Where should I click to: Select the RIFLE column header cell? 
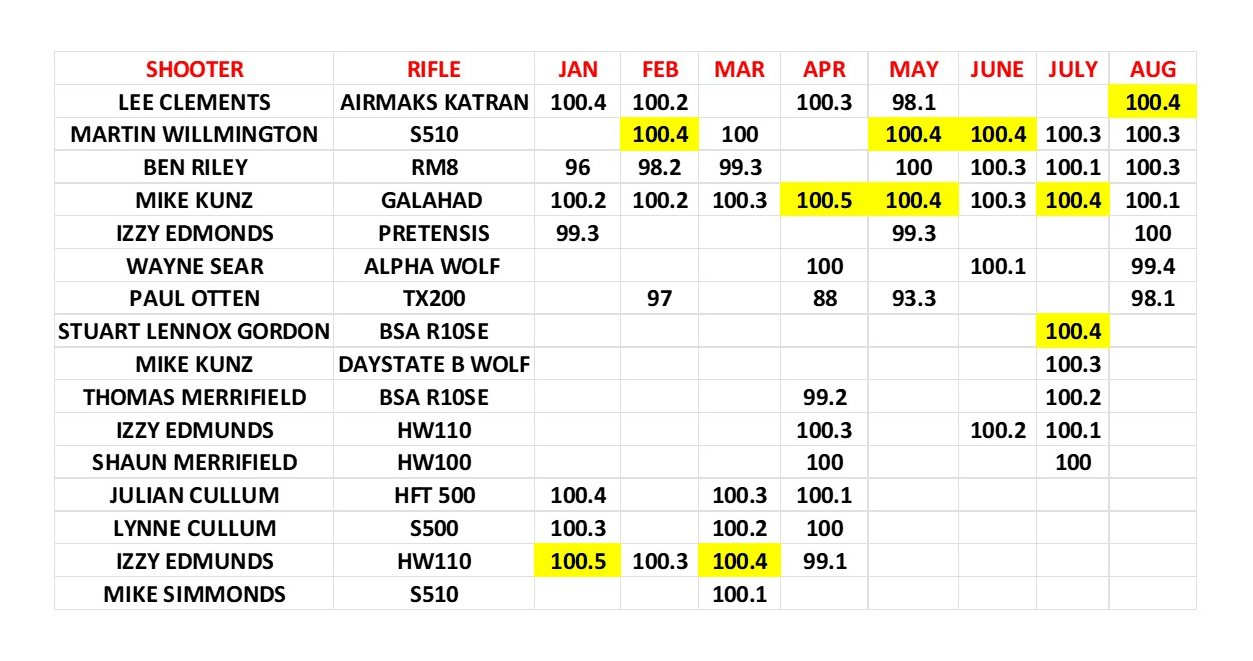point(434,69)
